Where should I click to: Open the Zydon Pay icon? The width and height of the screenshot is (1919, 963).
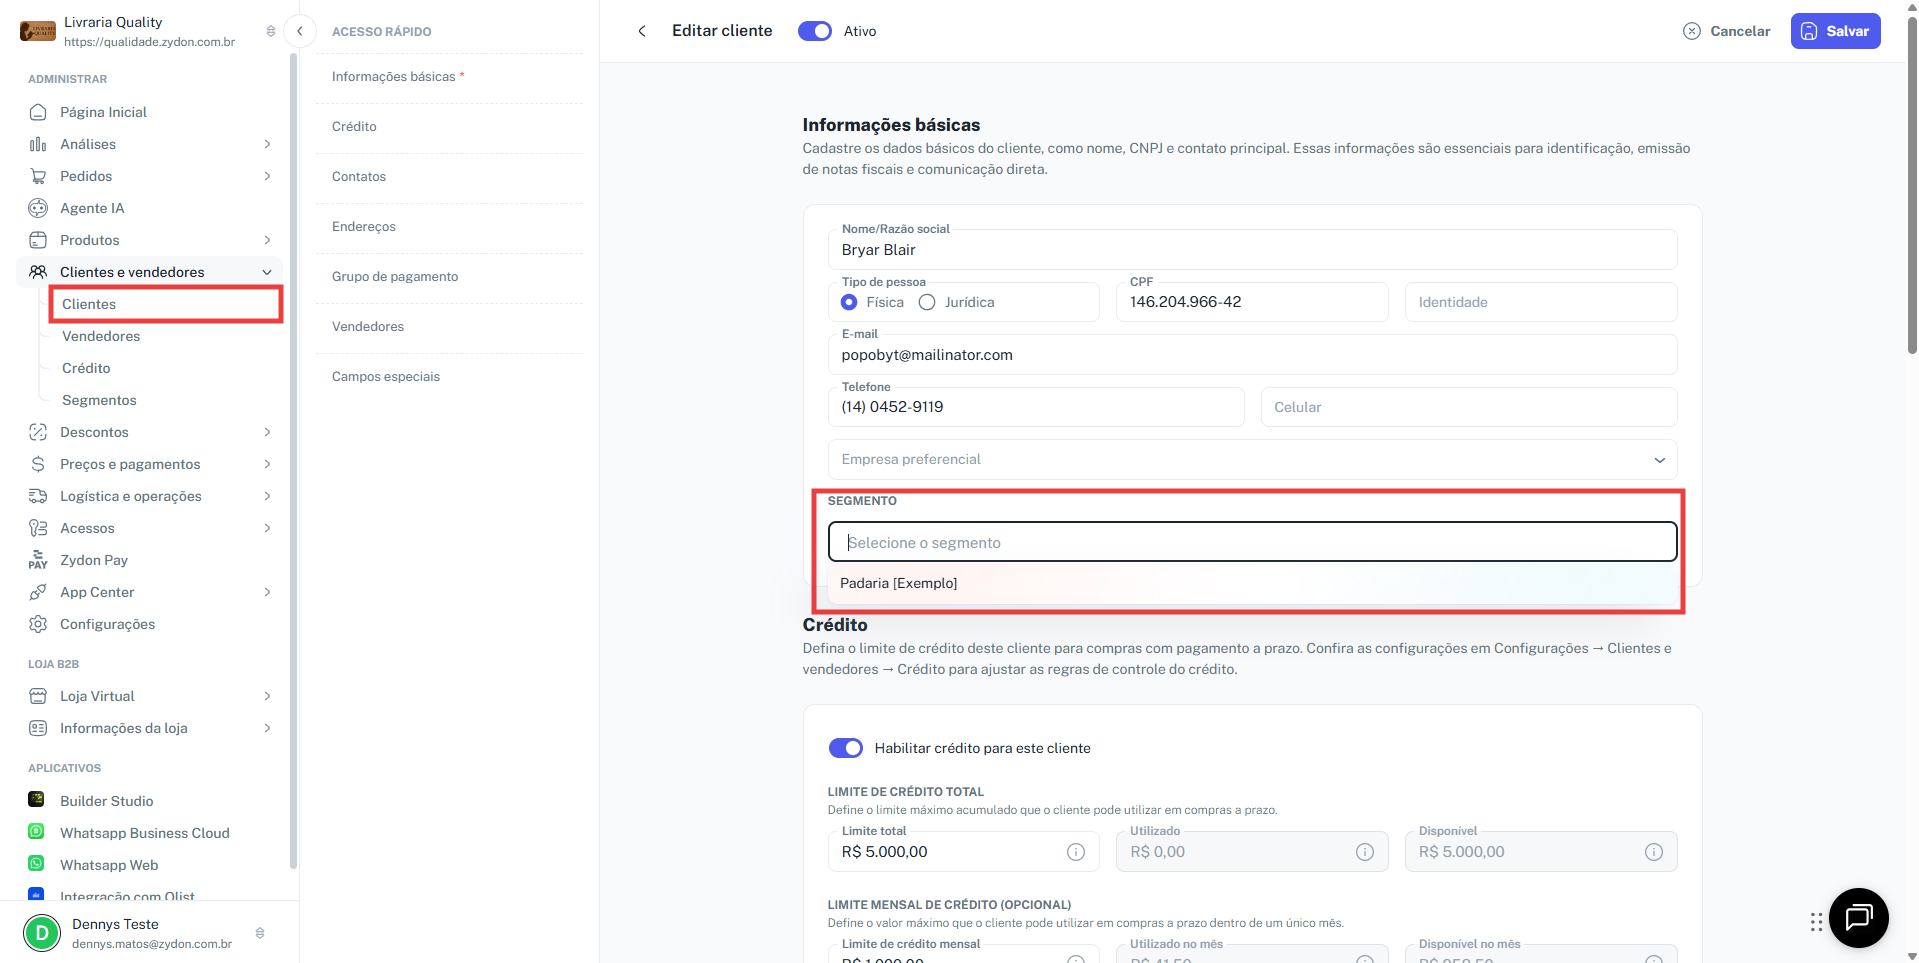click(38, 560)
